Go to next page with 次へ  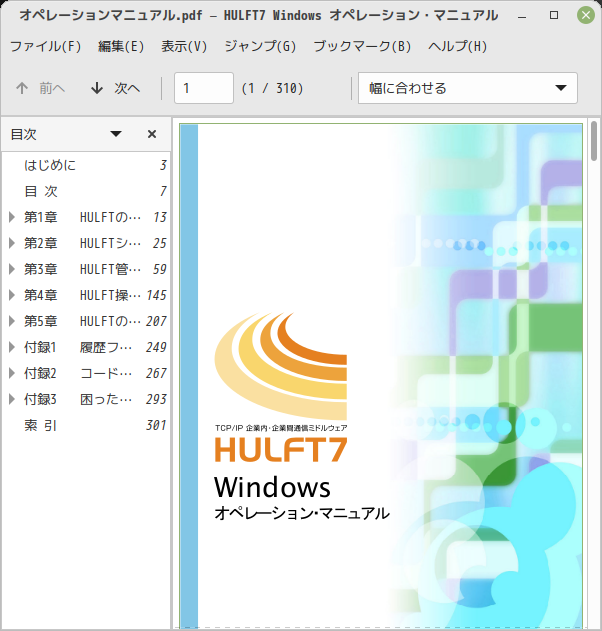tap(115, 88)
